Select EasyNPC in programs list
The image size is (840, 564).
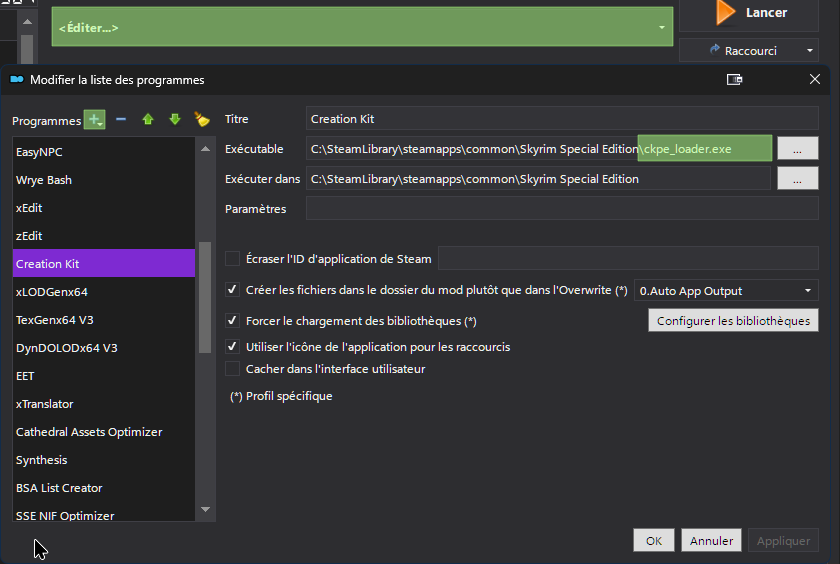[104, 152]
